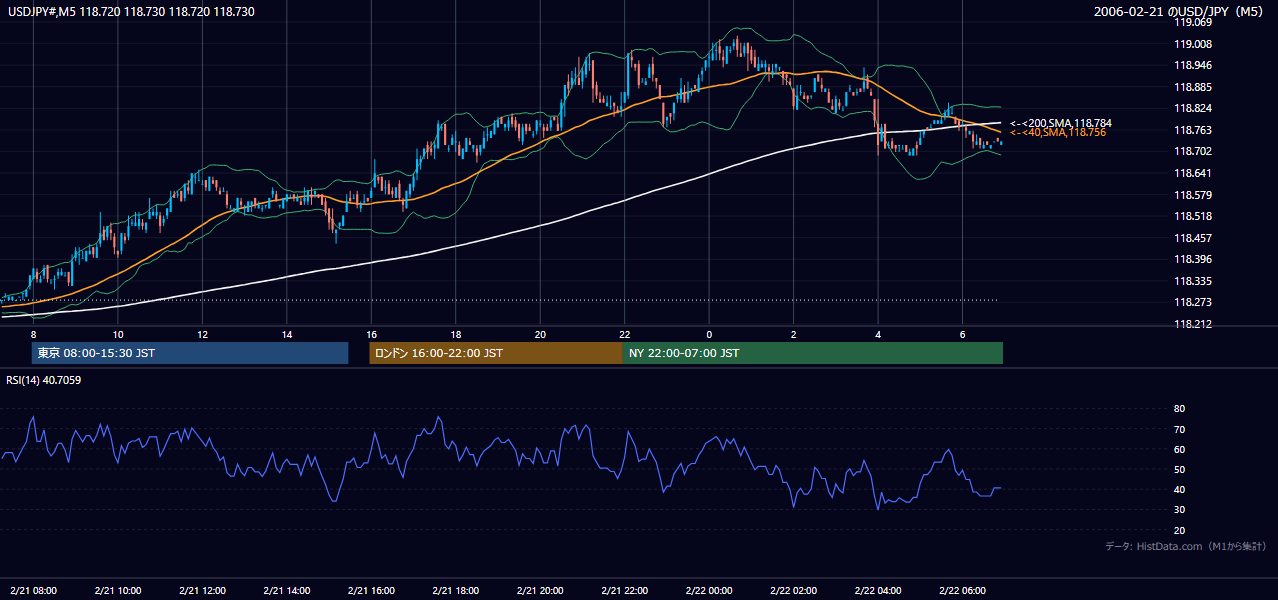This screenshot has height=600, width=1278.
Task: Click the 2/21 20:00 time label
Action: [540, 590]
